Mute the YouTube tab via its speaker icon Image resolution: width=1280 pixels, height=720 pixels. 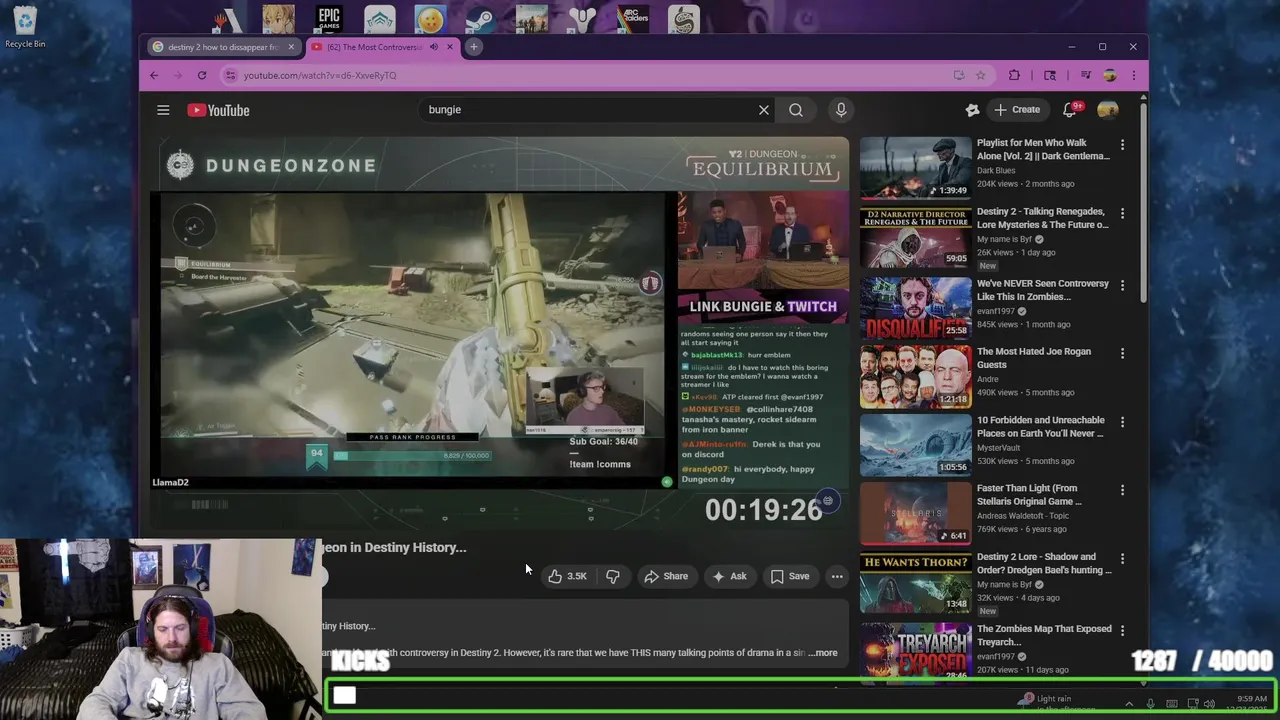[x=434, y=47]
